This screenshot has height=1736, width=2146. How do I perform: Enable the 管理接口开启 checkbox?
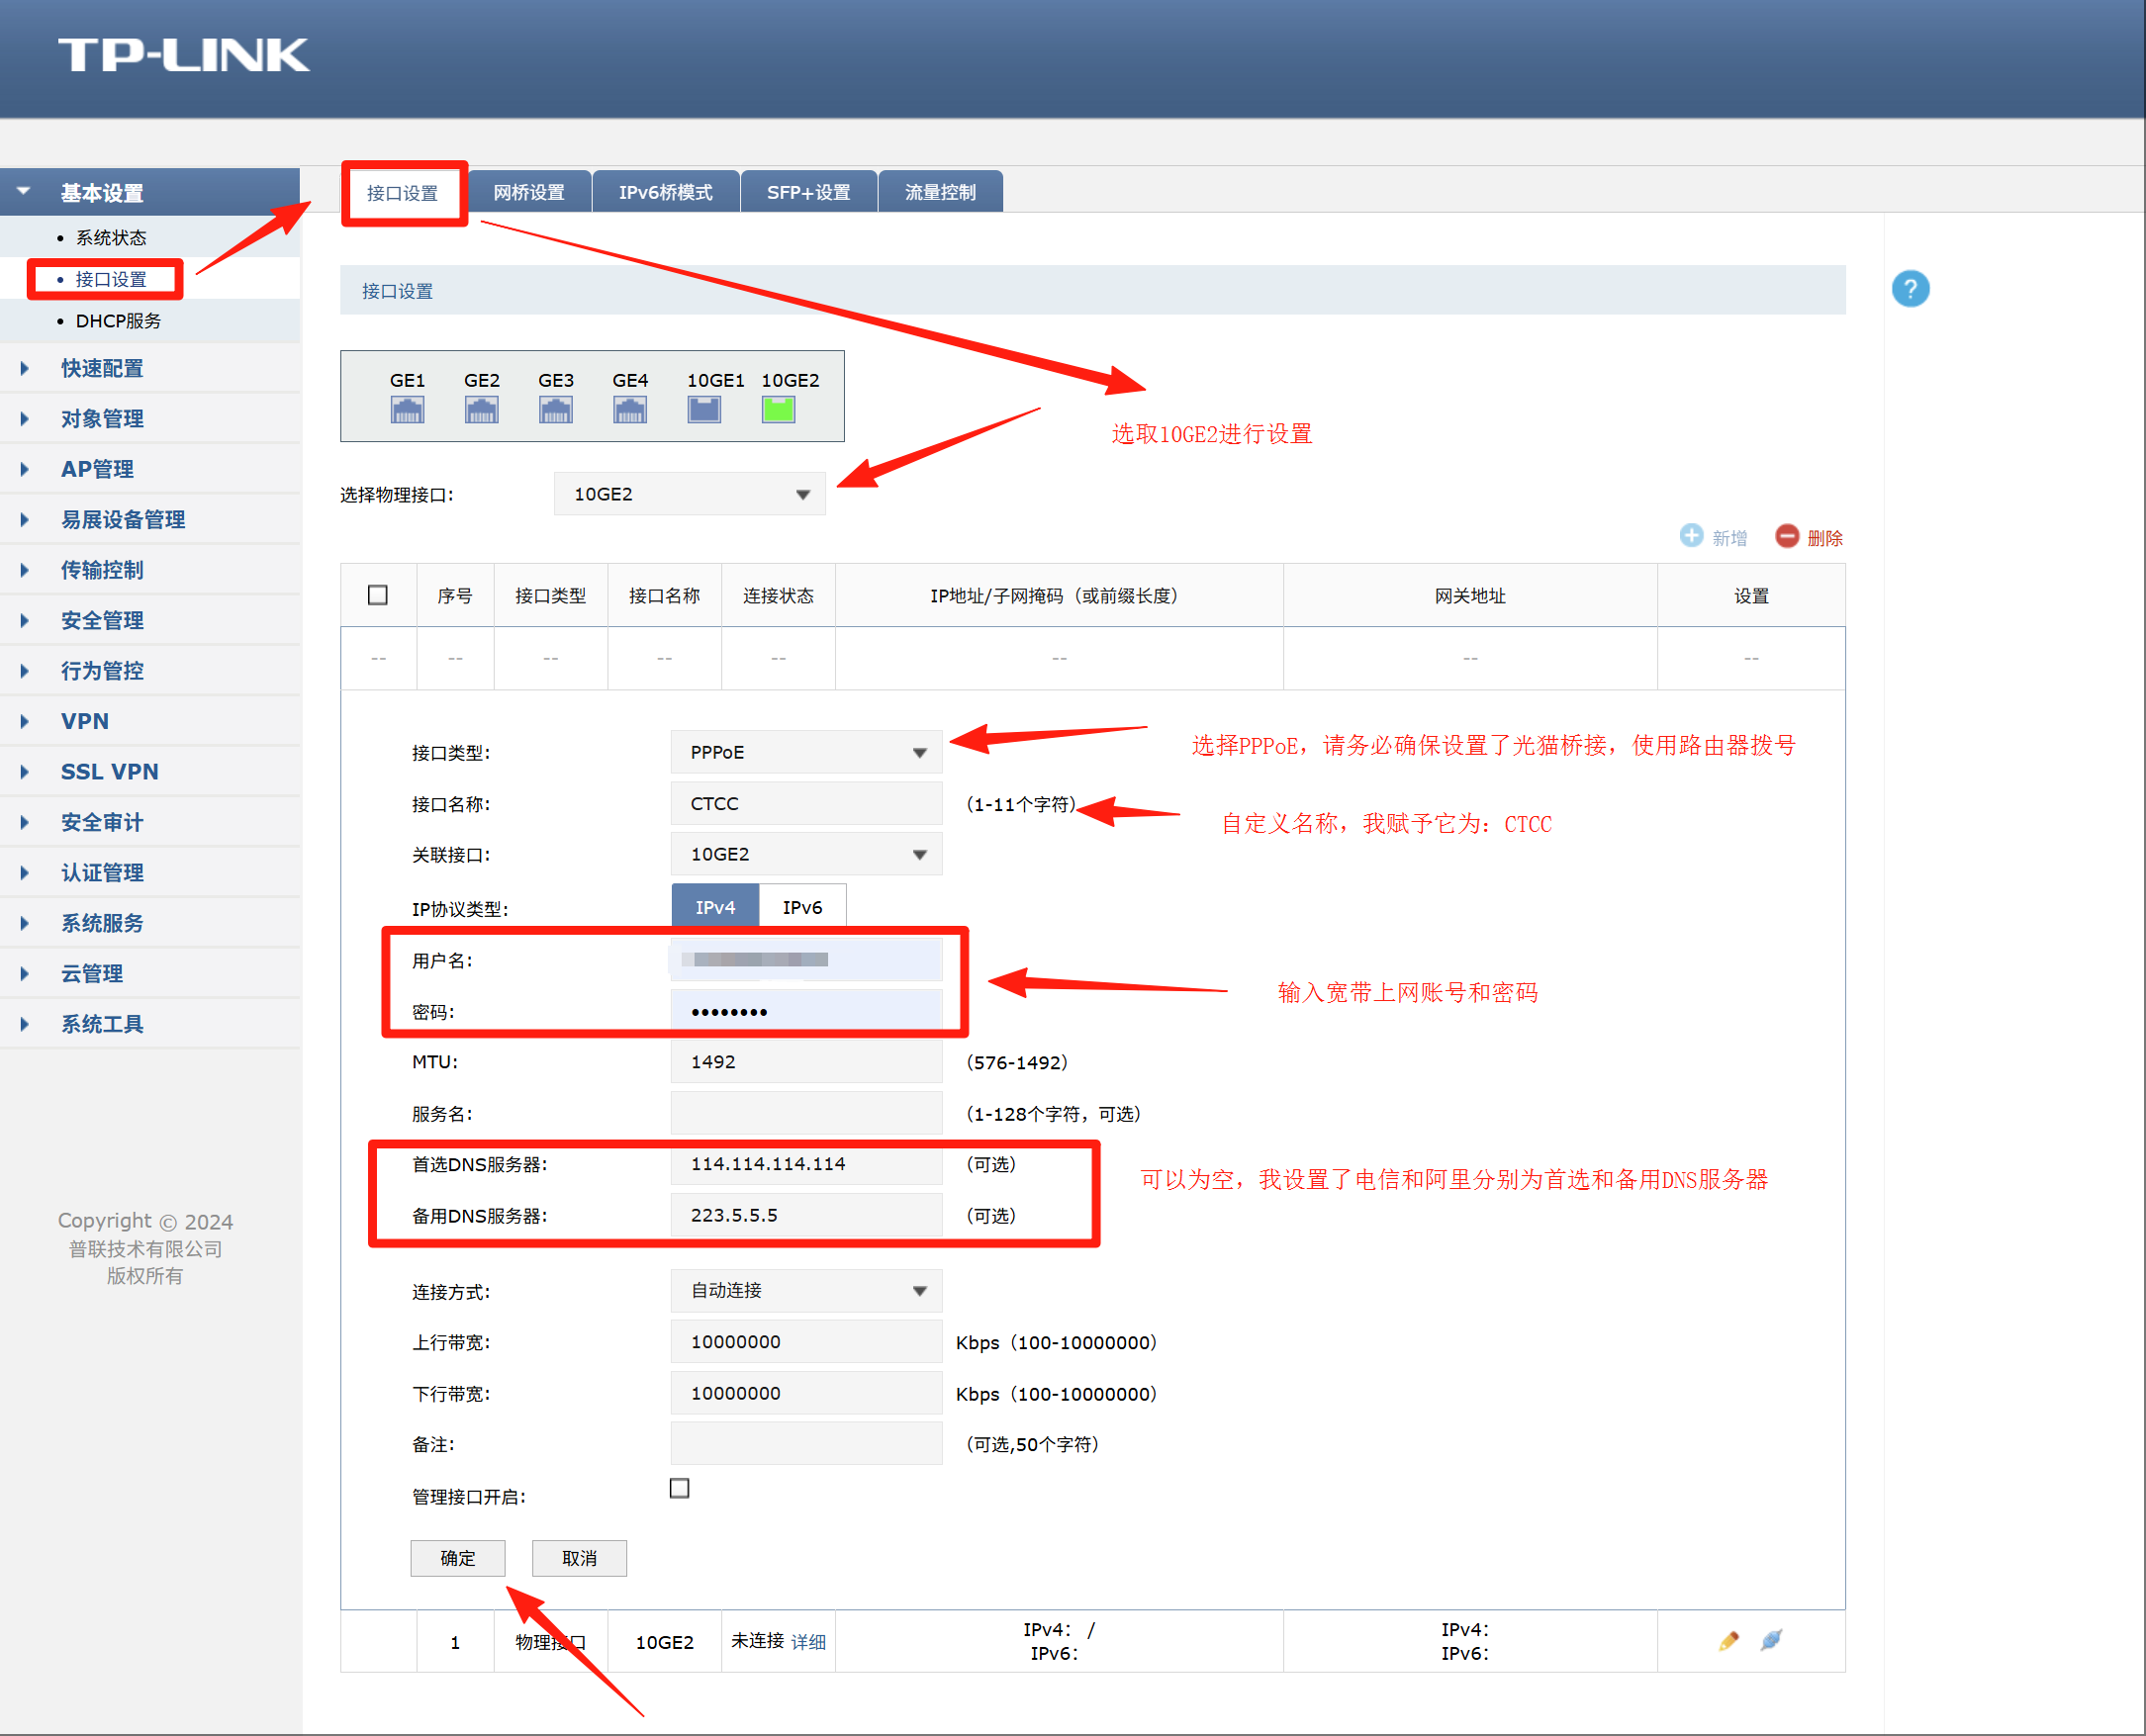[679, 1489]
